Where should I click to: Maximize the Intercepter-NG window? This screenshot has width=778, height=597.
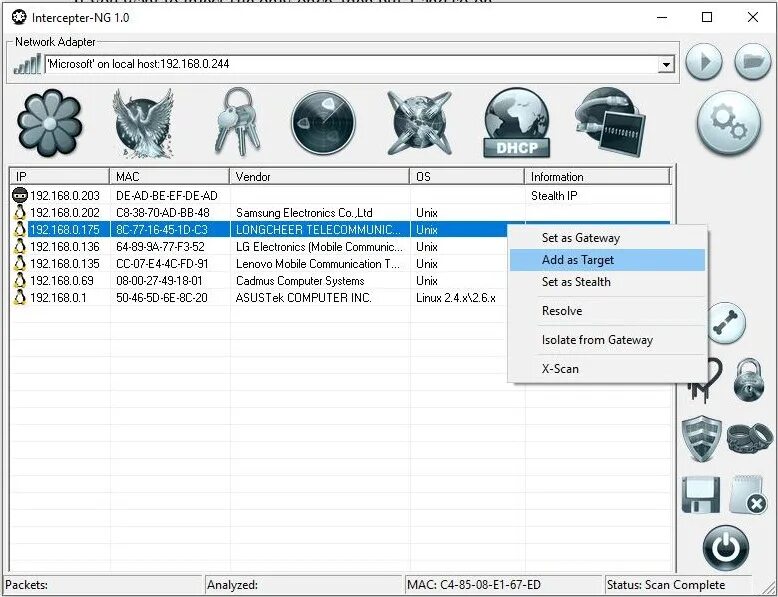[707, 17]
